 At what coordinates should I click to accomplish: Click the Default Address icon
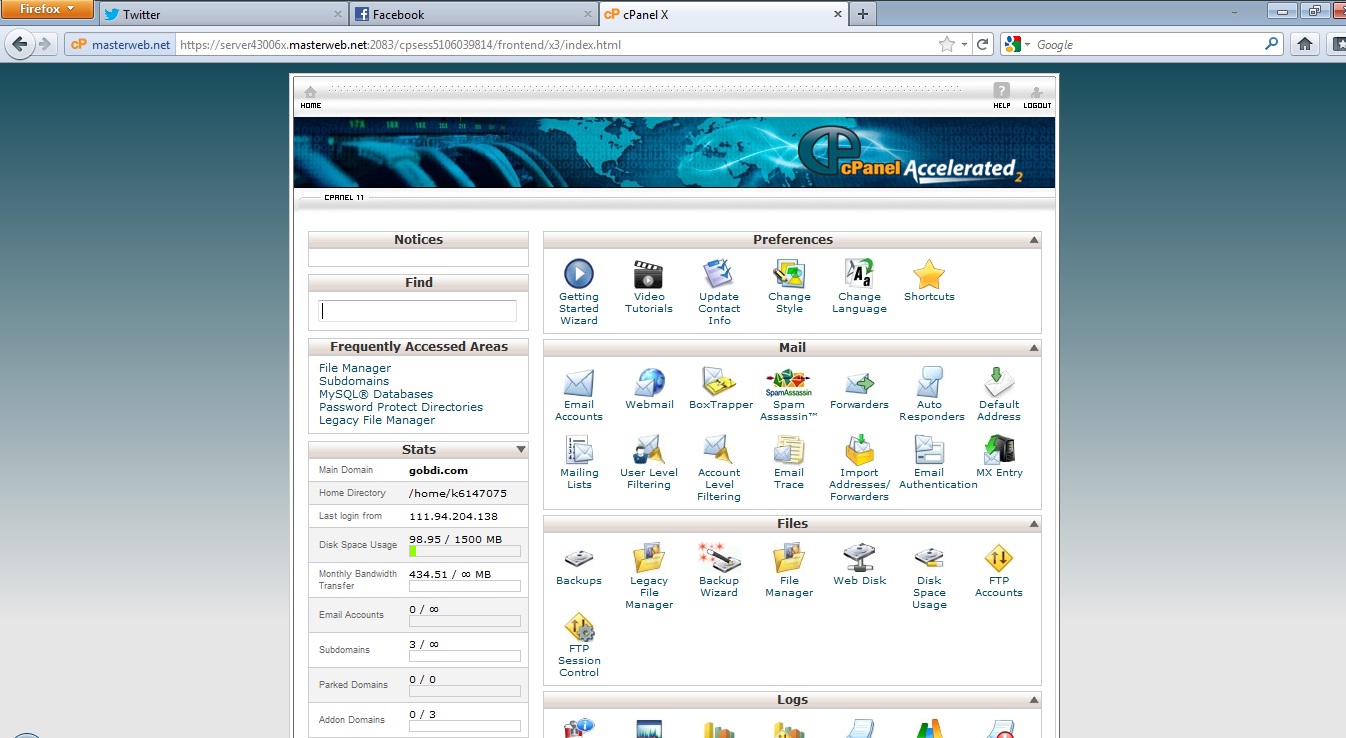999,383
